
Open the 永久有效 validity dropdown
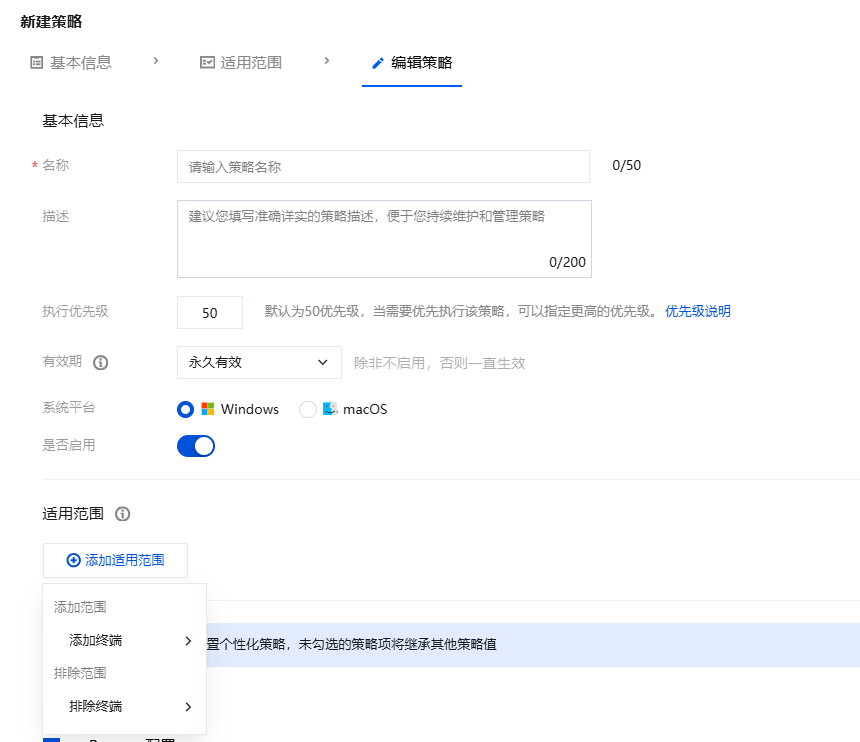click(259, 362)
